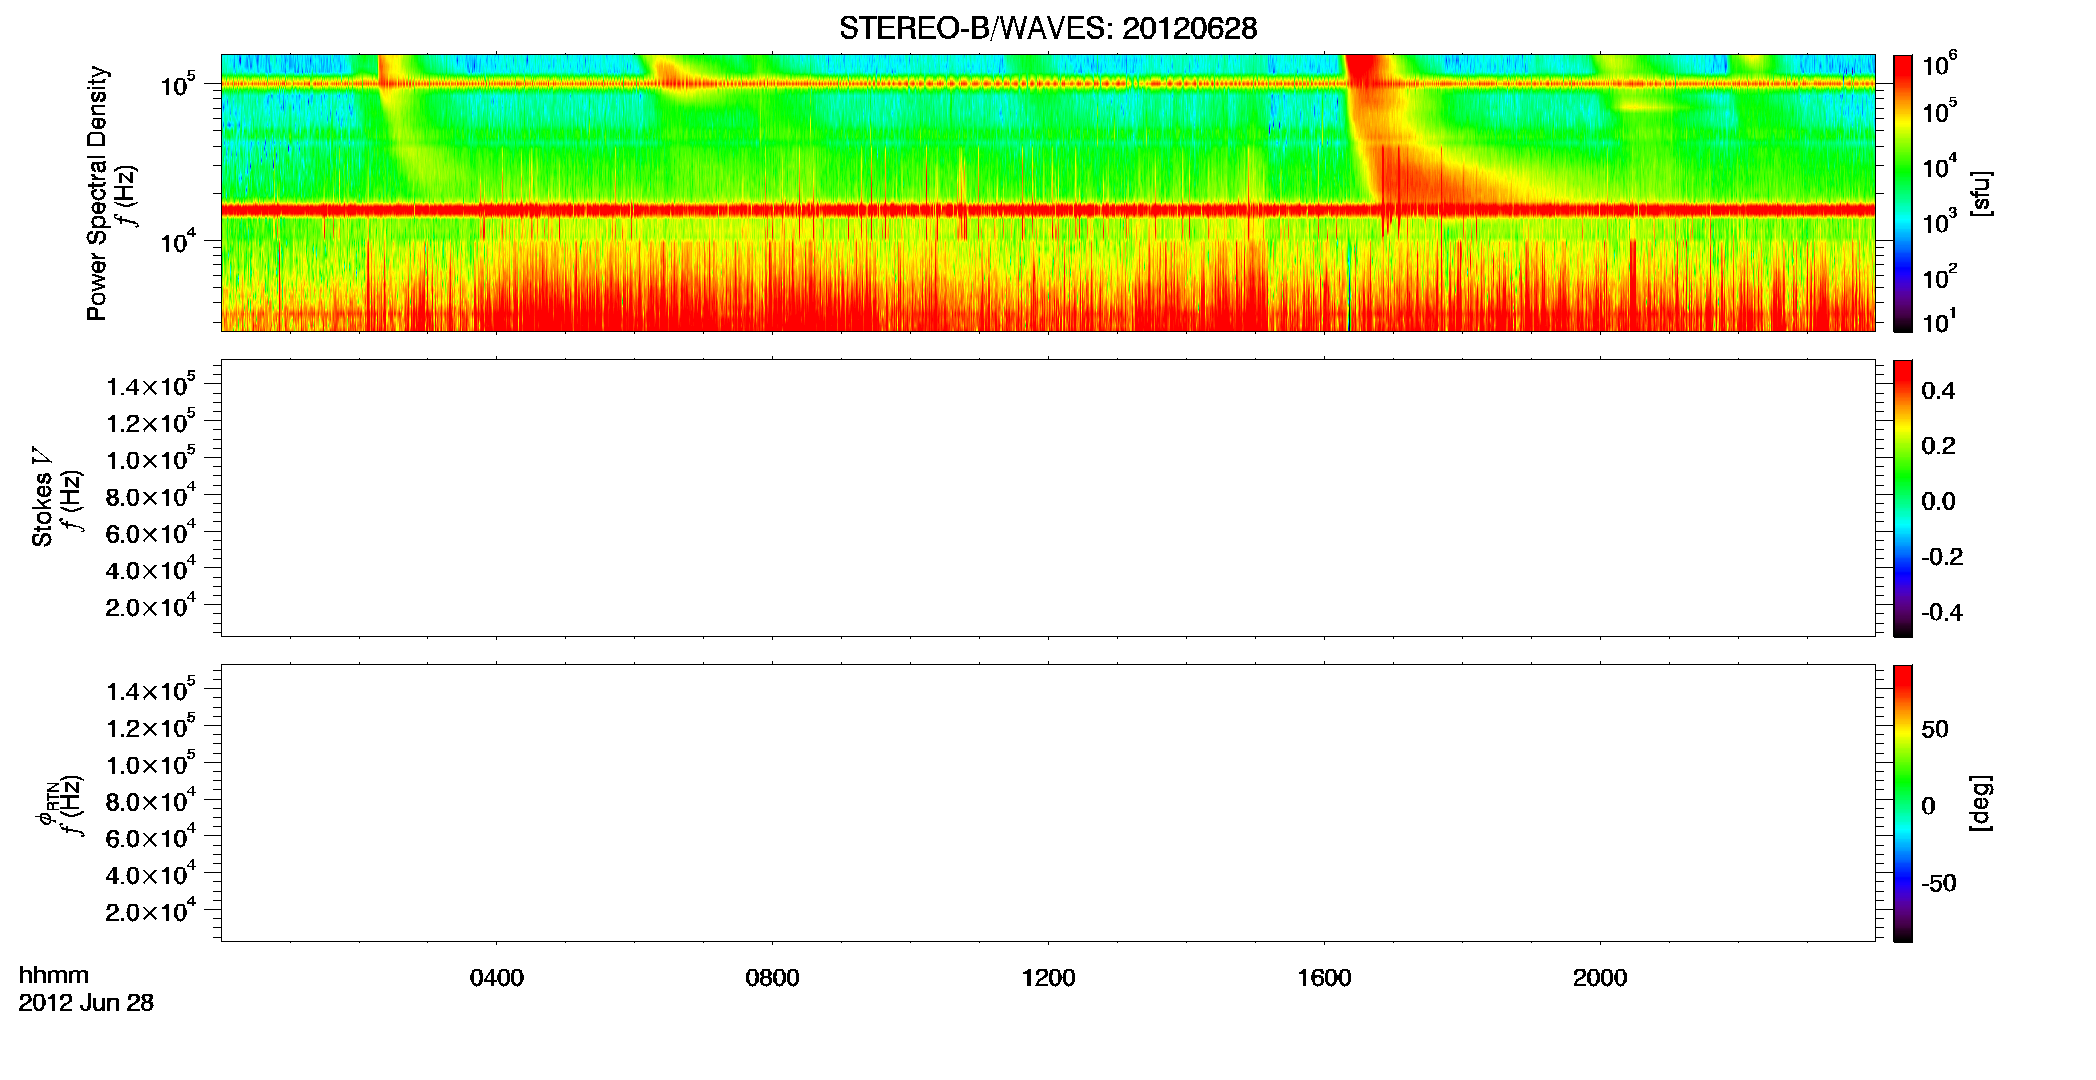Click the 1.2×10^5 tick on the bottom panel
The height and width of the screenshot is (1080, 2096).
pyautogui.click(x=151, y=728)
